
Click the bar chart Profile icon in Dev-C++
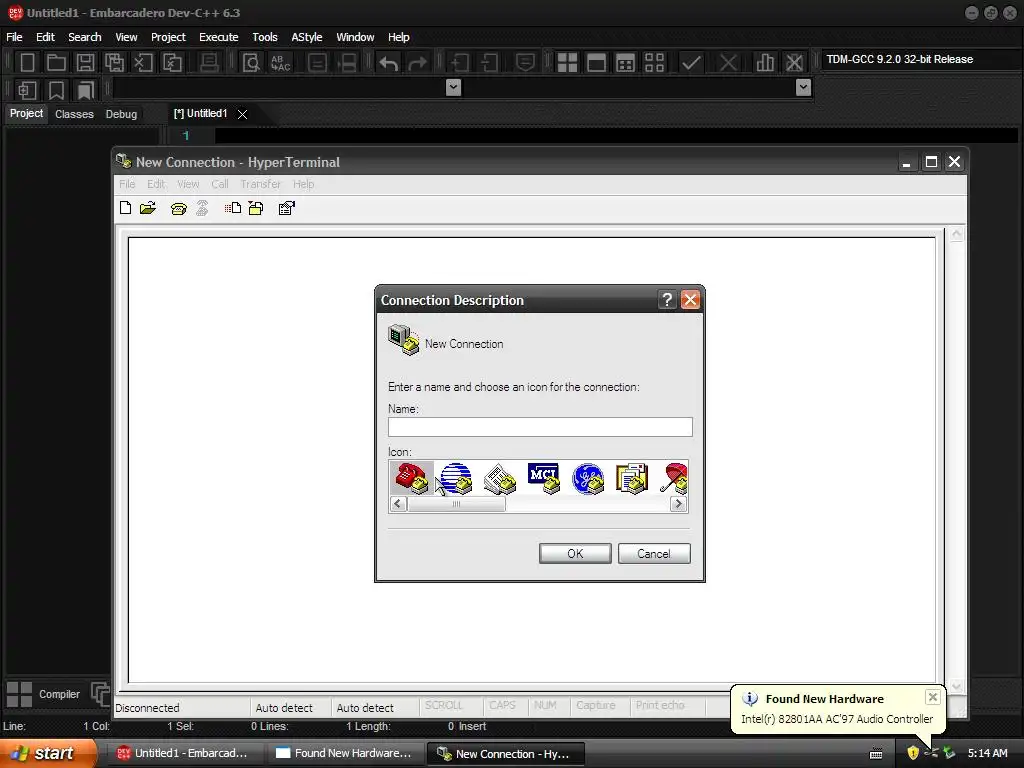point(765,63)
